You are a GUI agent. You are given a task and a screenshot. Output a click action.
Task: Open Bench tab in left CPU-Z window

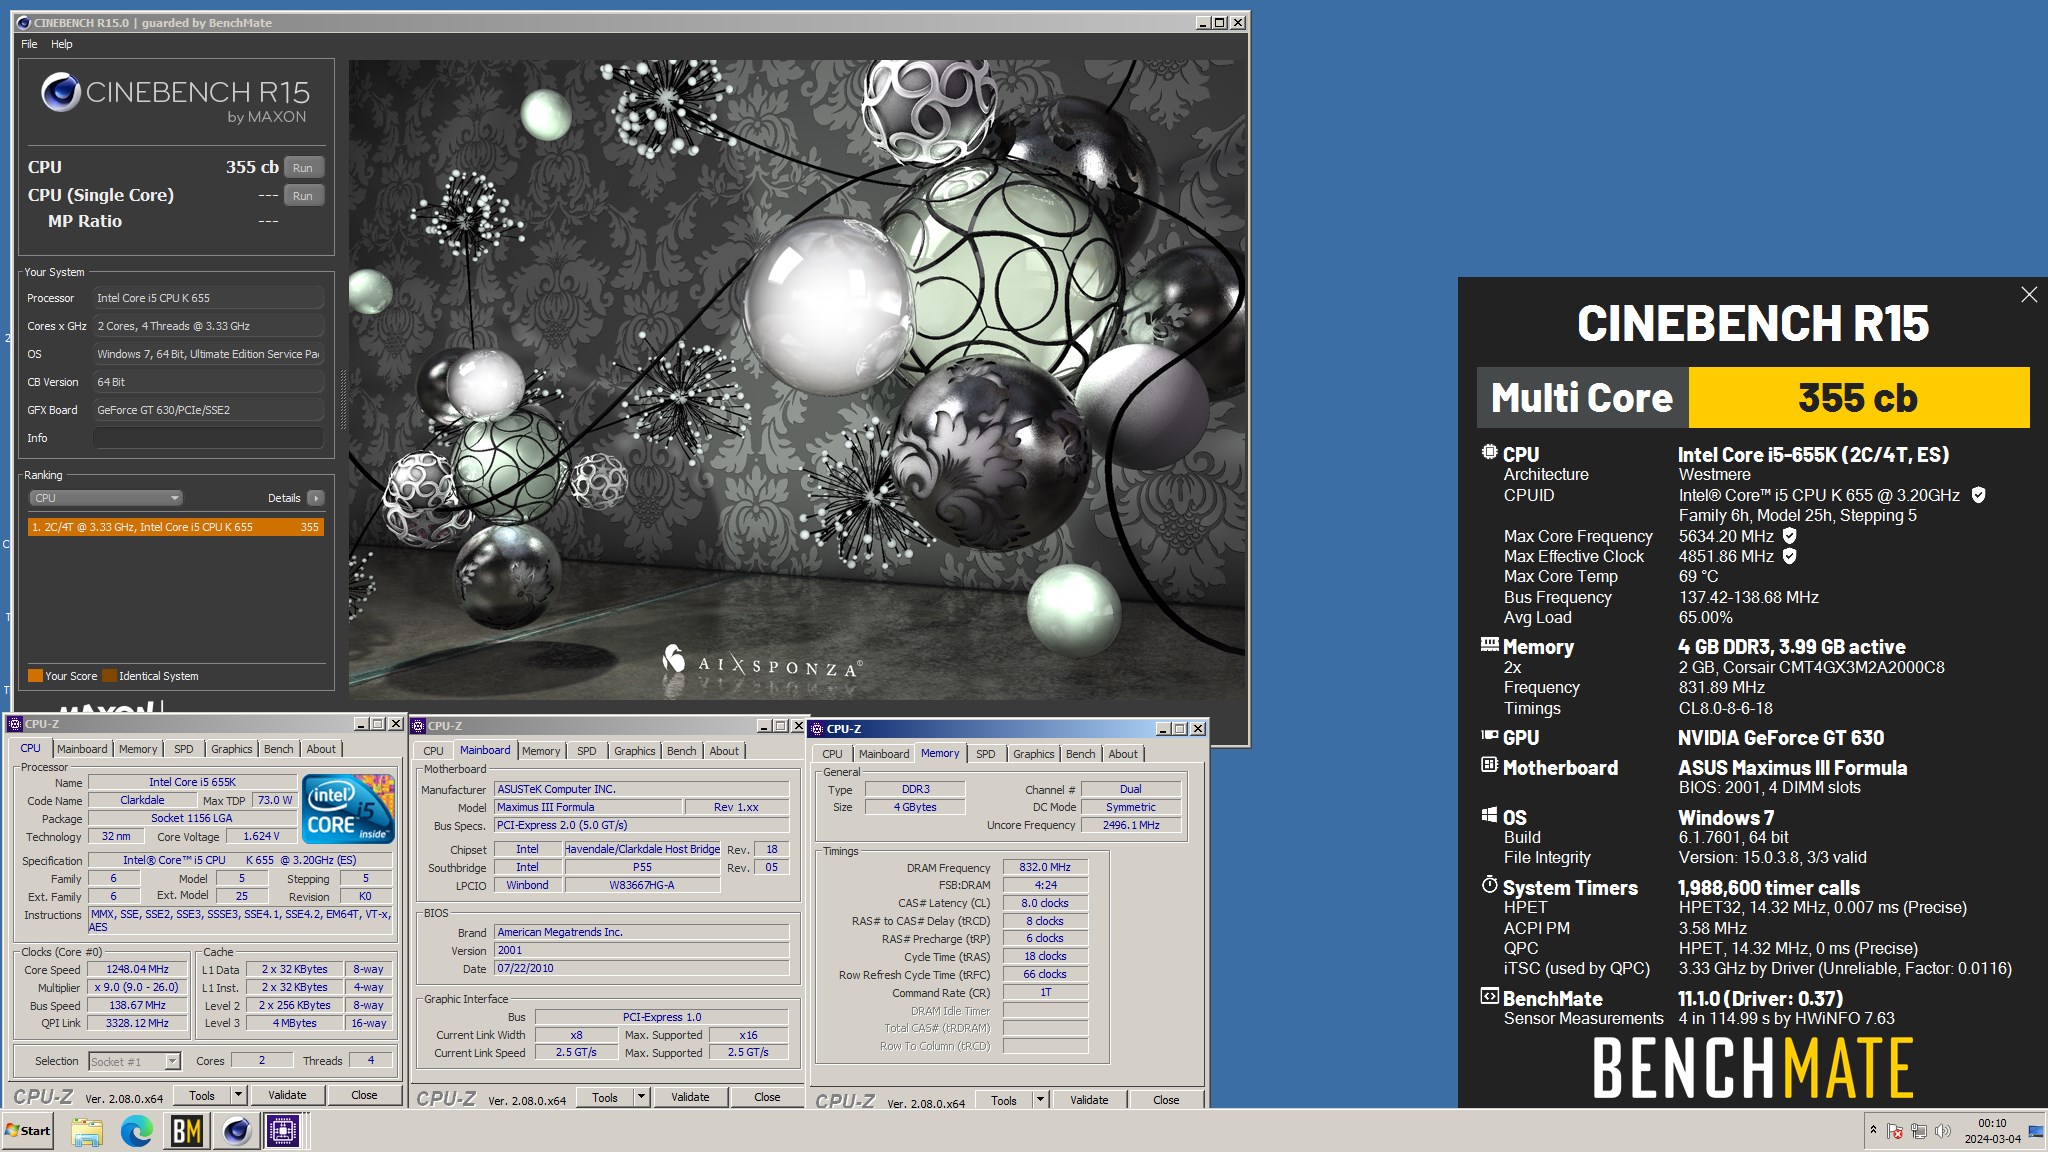pyautogui.click(x=279, y=749)
